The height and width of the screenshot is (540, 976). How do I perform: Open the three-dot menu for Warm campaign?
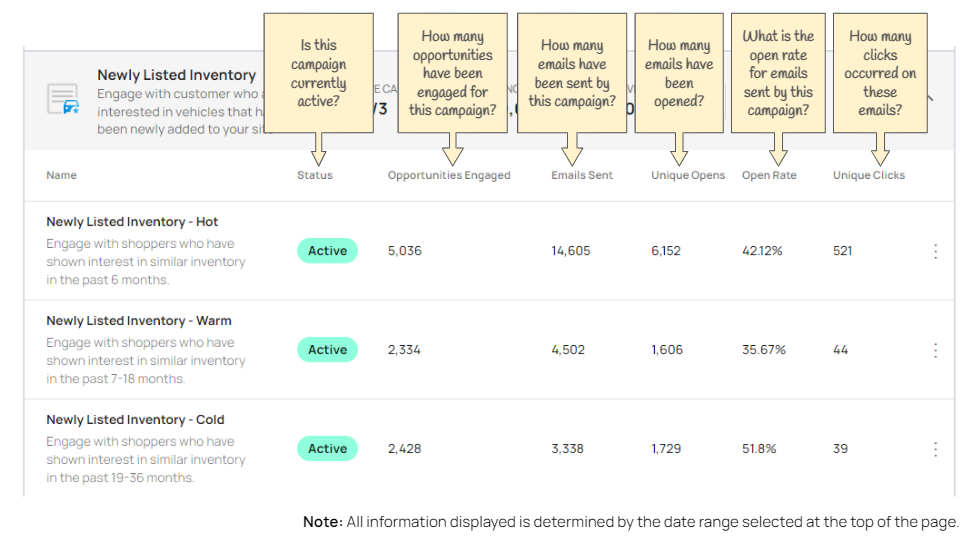tap(935, 350)
